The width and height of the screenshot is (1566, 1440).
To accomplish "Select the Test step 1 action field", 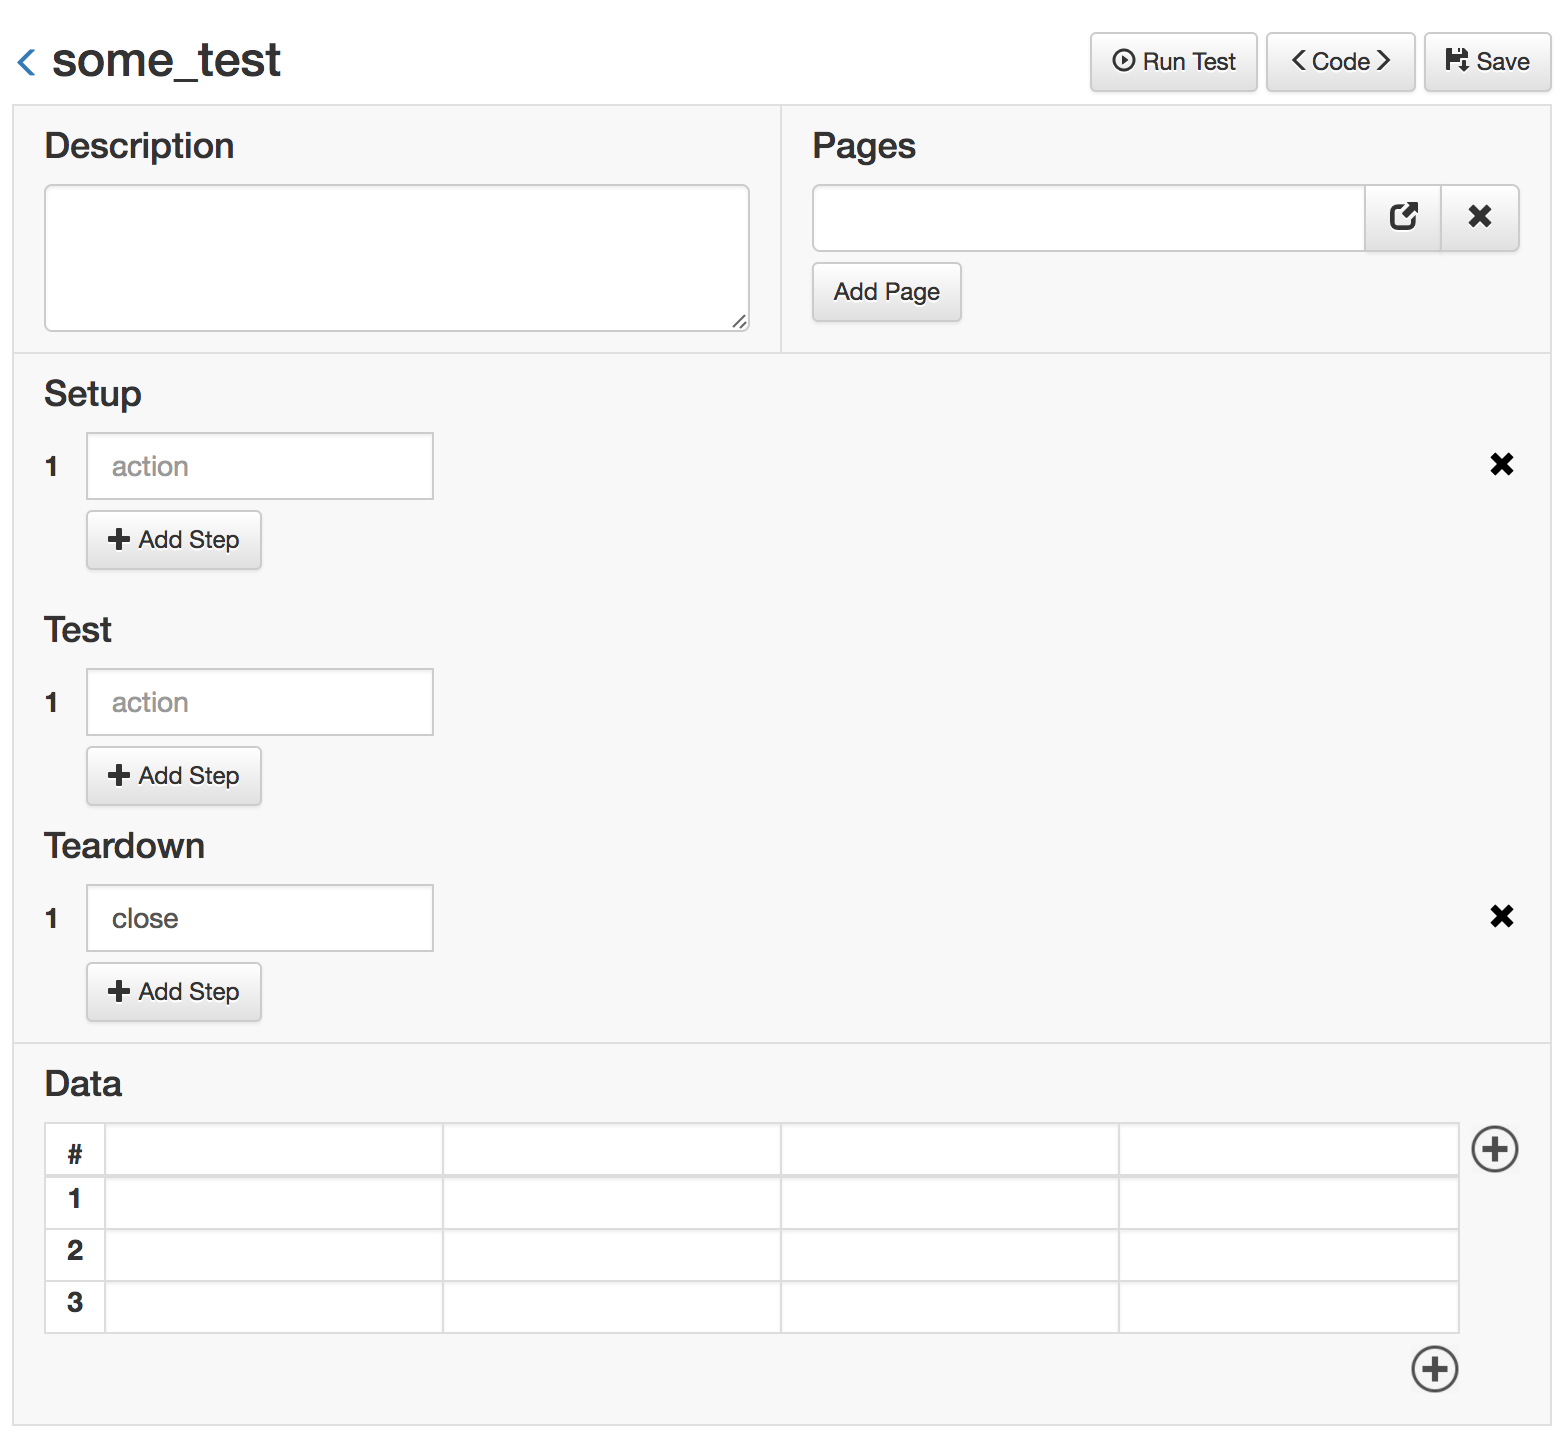I will coord(260,702).
